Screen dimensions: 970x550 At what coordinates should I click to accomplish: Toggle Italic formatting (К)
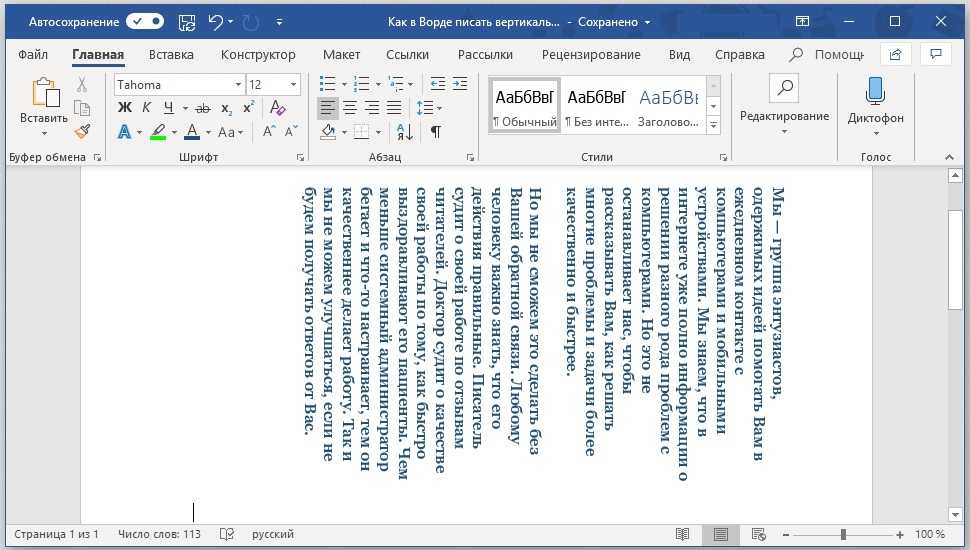pyautogui.click(x=146, y=108)
